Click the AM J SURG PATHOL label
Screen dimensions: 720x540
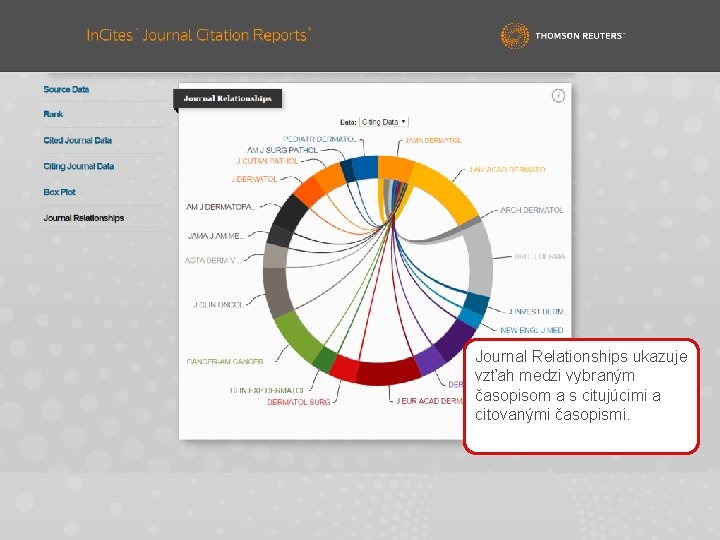click(282, 150)
